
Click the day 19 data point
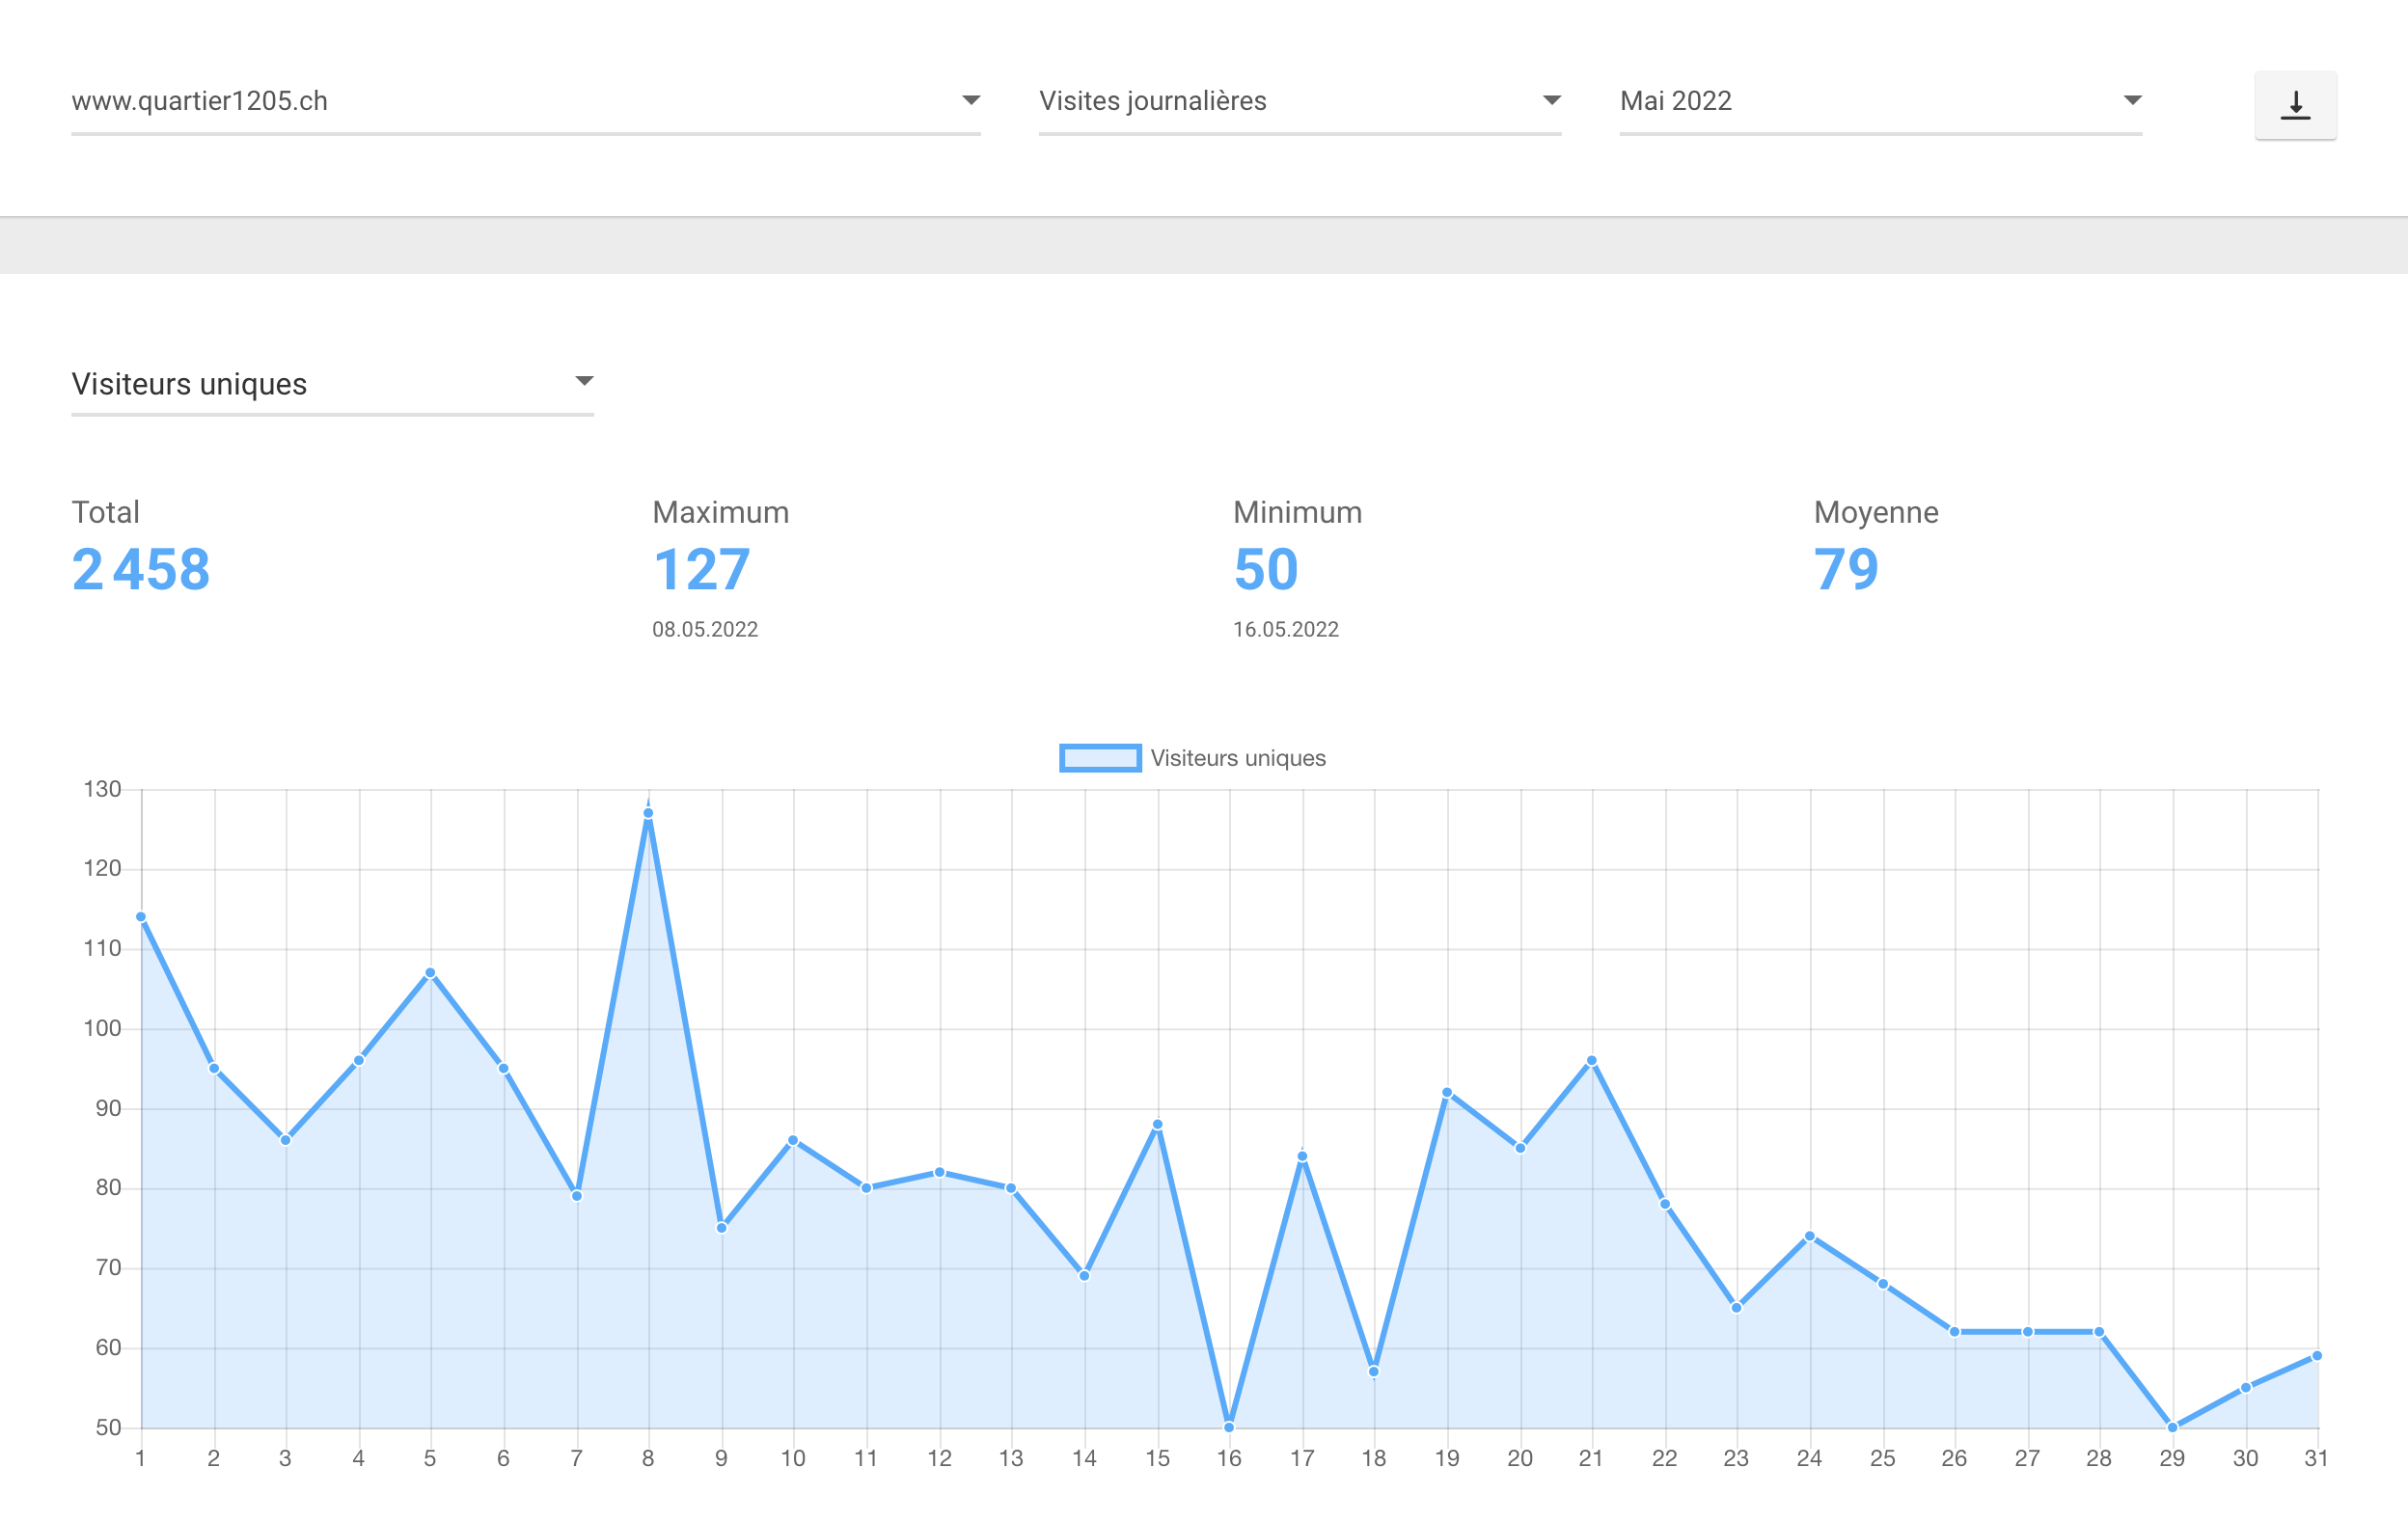click(x=1447, y=1093)
